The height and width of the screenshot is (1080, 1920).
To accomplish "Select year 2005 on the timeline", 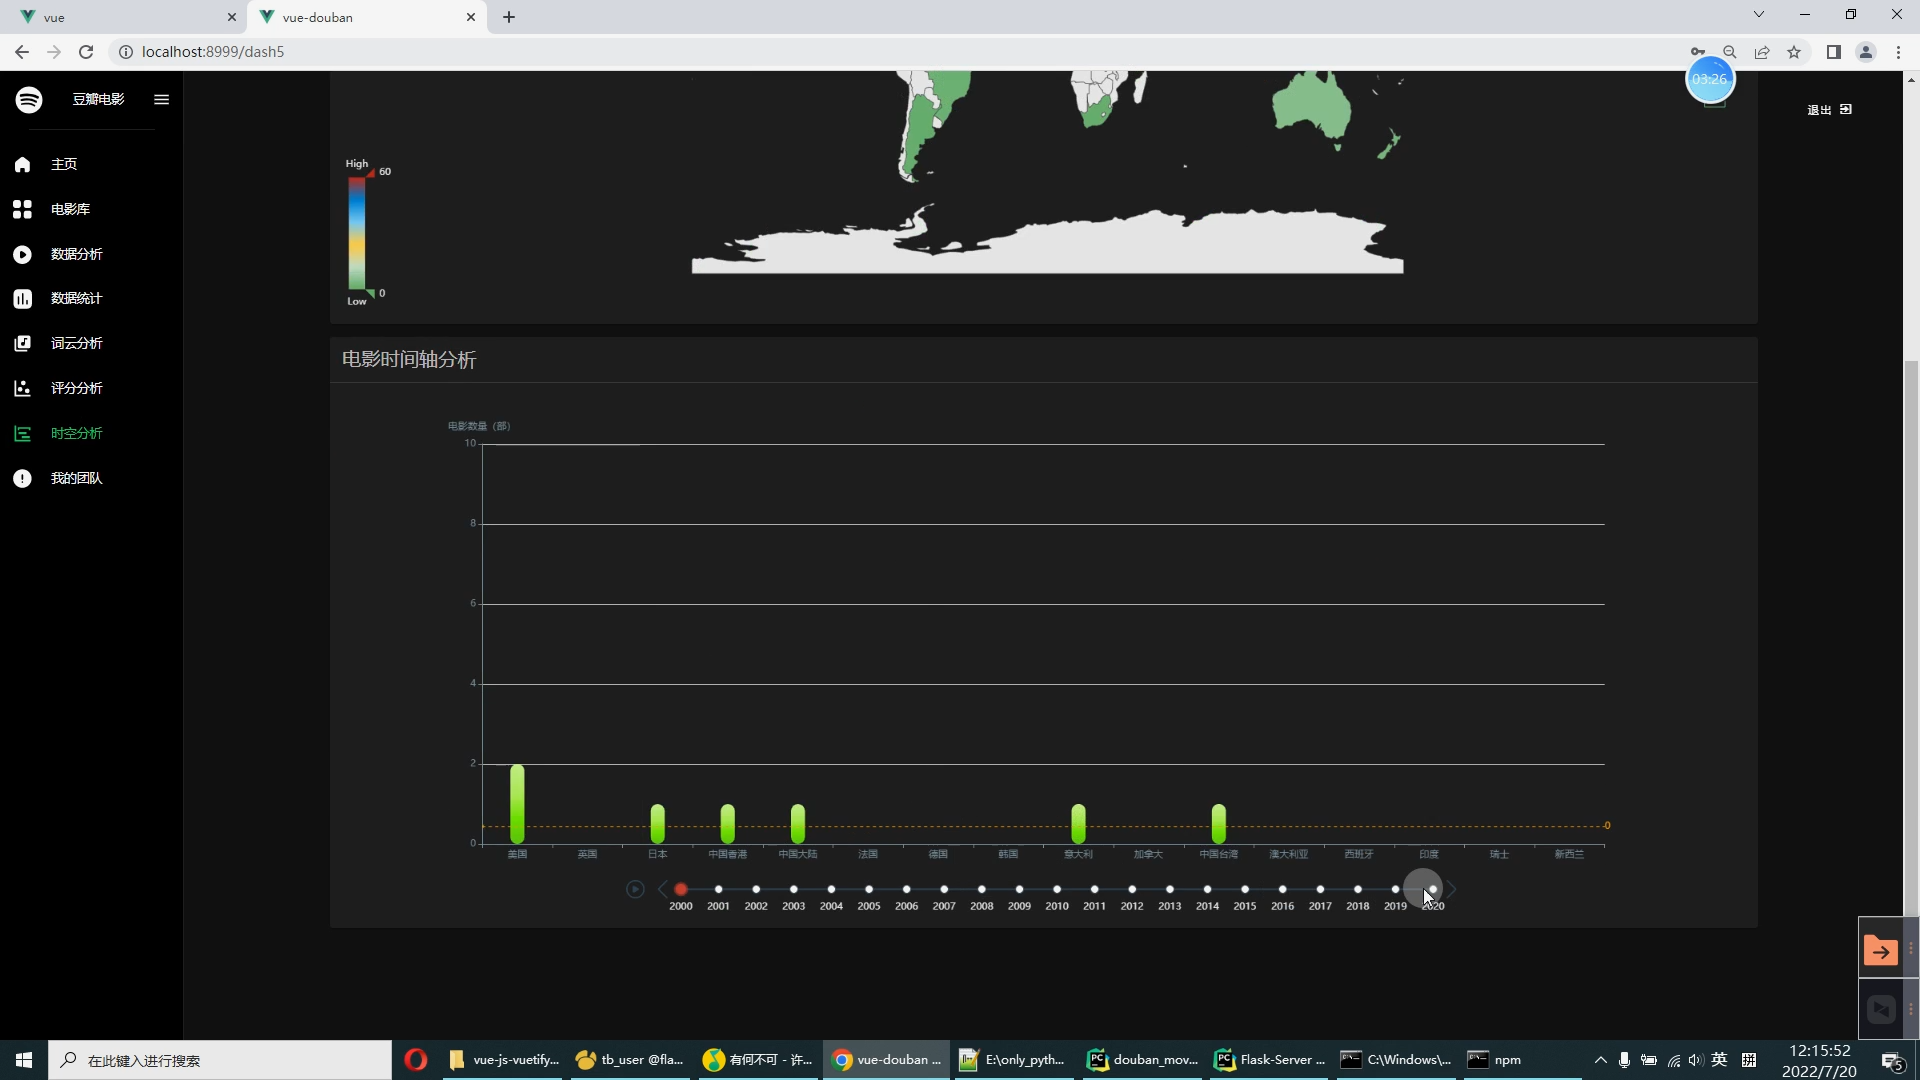I will pos(869,889).
